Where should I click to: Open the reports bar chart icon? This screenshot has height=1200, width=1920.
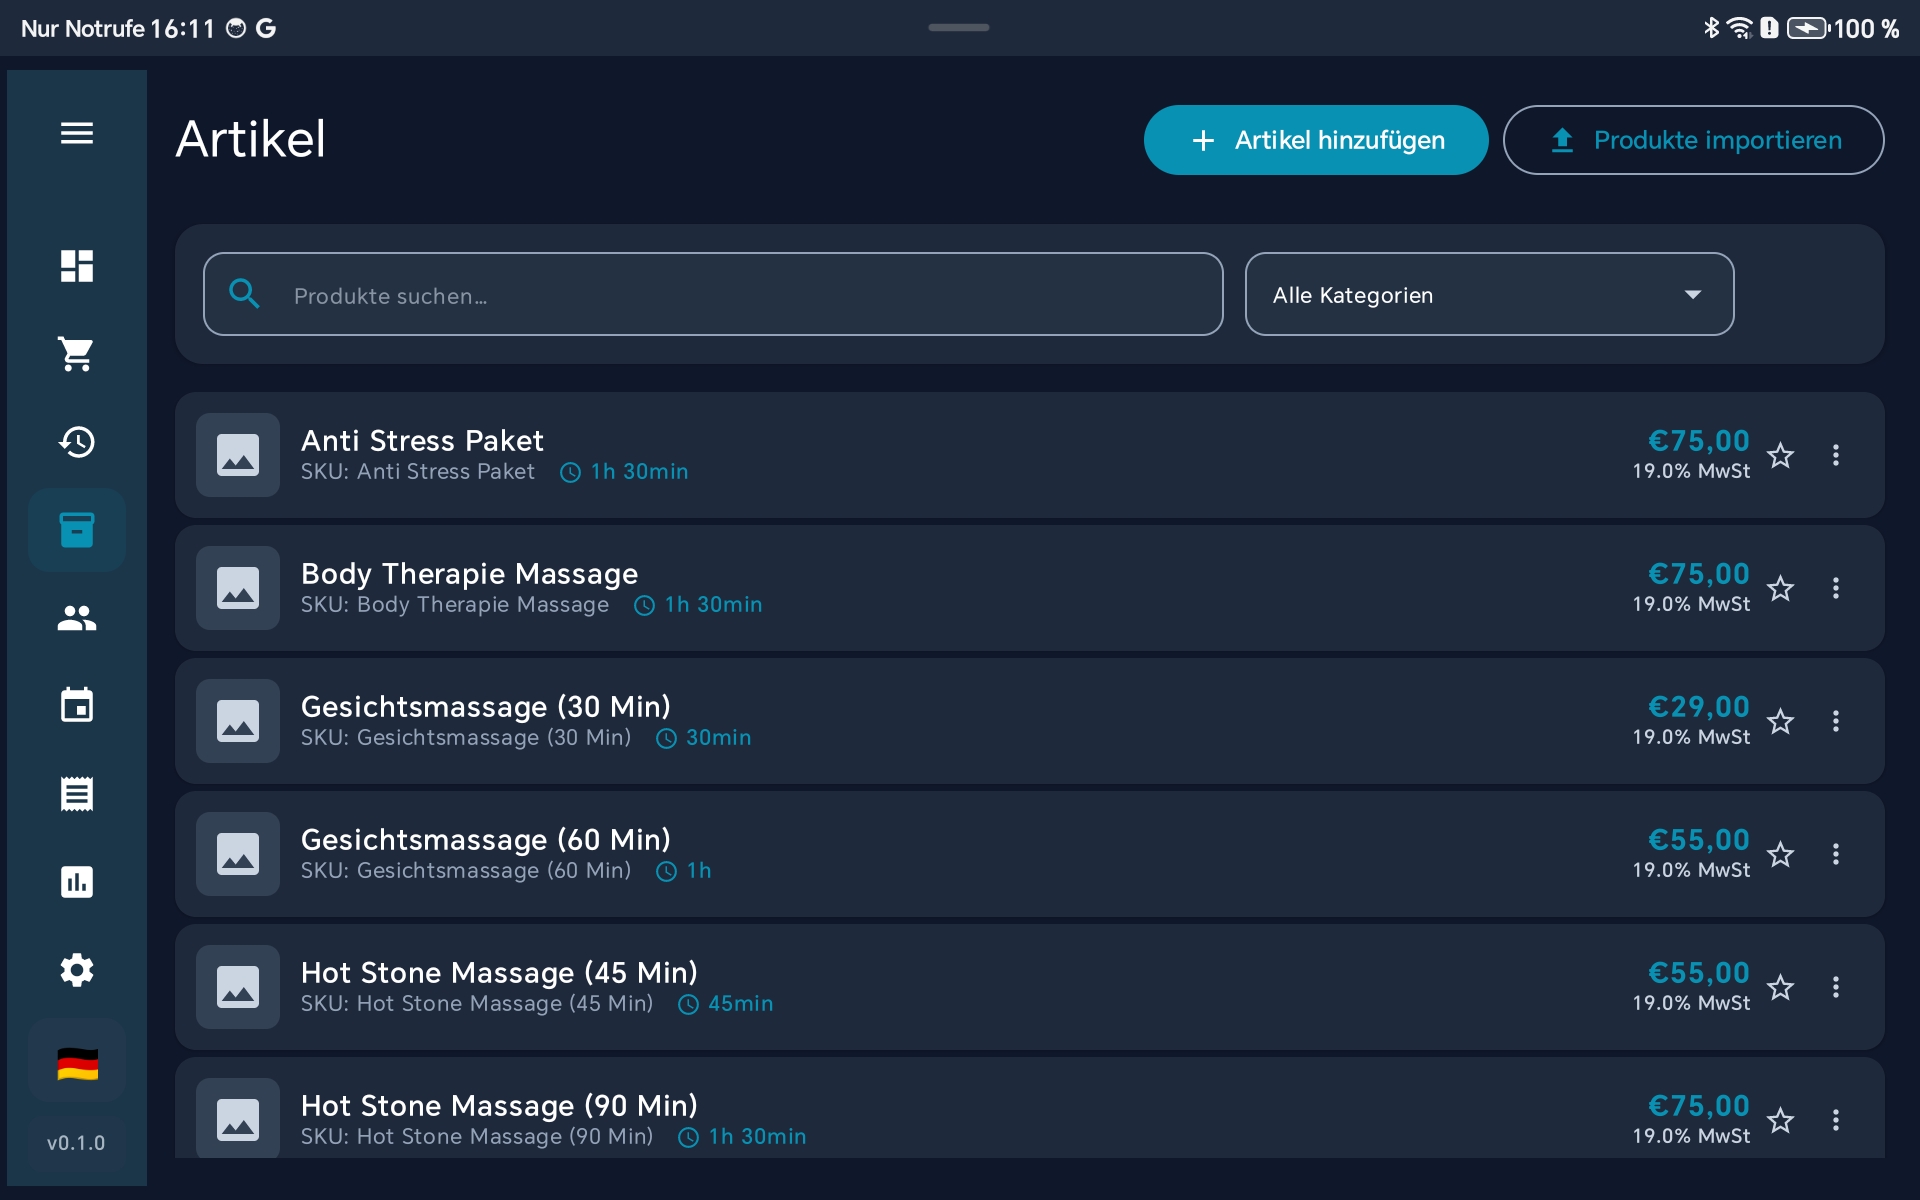click(x=77, y=882)
